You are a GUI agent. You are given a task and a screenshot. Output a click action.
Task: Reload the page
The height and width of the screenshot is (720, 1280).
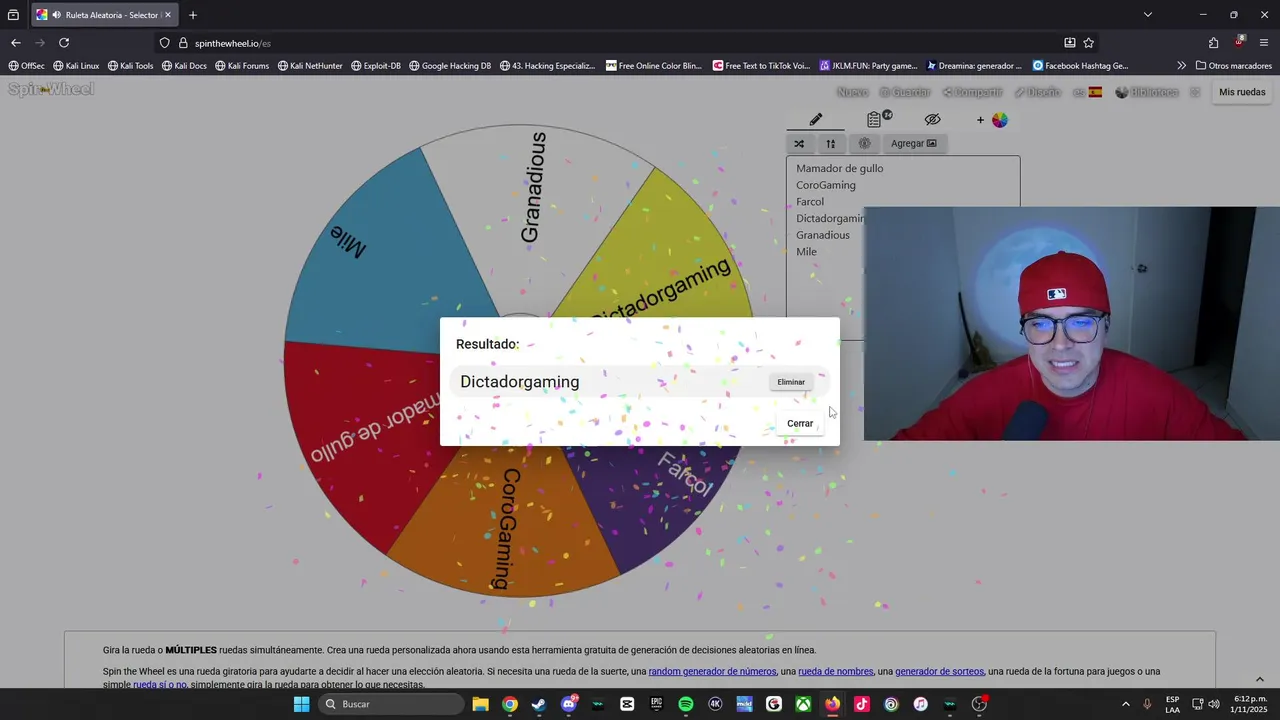pos(64,43)
